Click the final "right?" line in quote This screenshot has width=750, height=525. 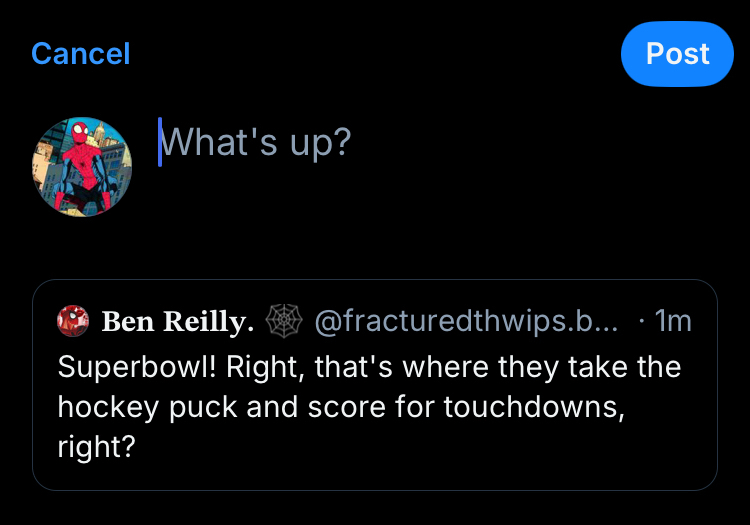tap(96, 445)
